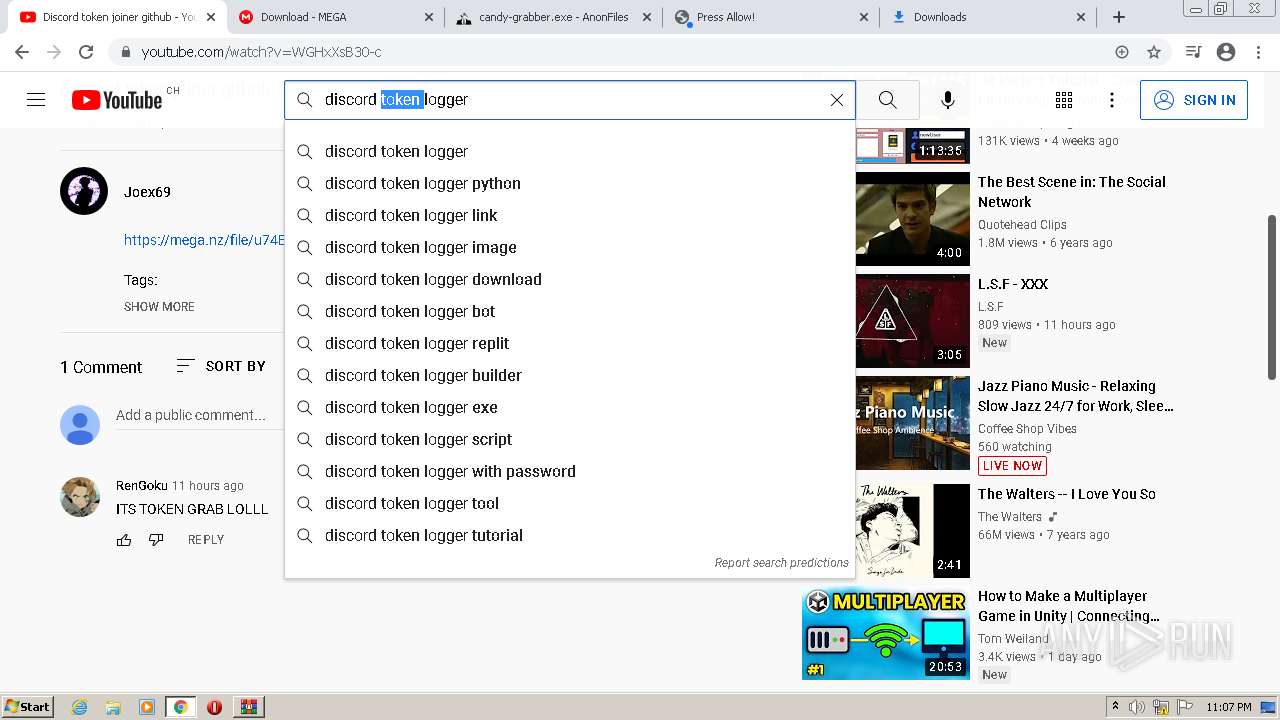Open the L.S.F - XXX video thumbnail

(x=913, y=321)
